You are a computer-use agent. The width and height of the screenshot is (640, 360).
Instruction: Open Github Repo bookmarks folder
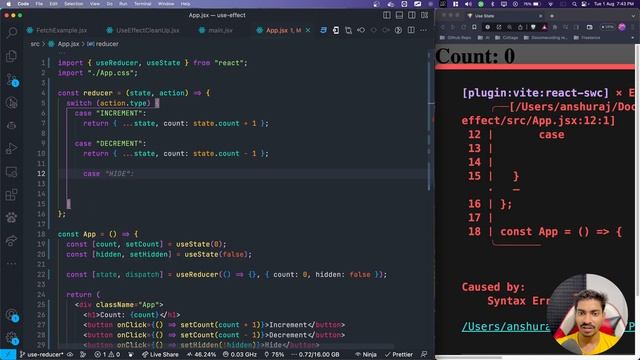tap(455, 38)
